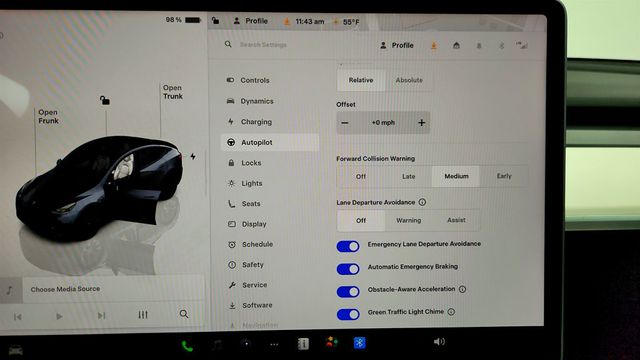Screen dimensions: 640x360
Task: Select the Autopilot settings menu
Action: tap(270, 142)
